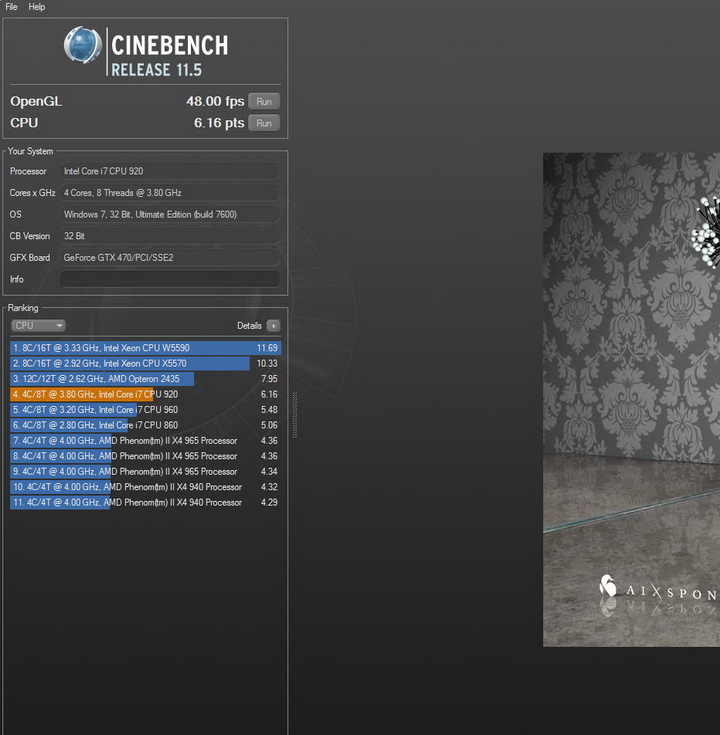
Task: Select ranking entry 5 Core i7 CPU 960
Action: pos(145,410)
